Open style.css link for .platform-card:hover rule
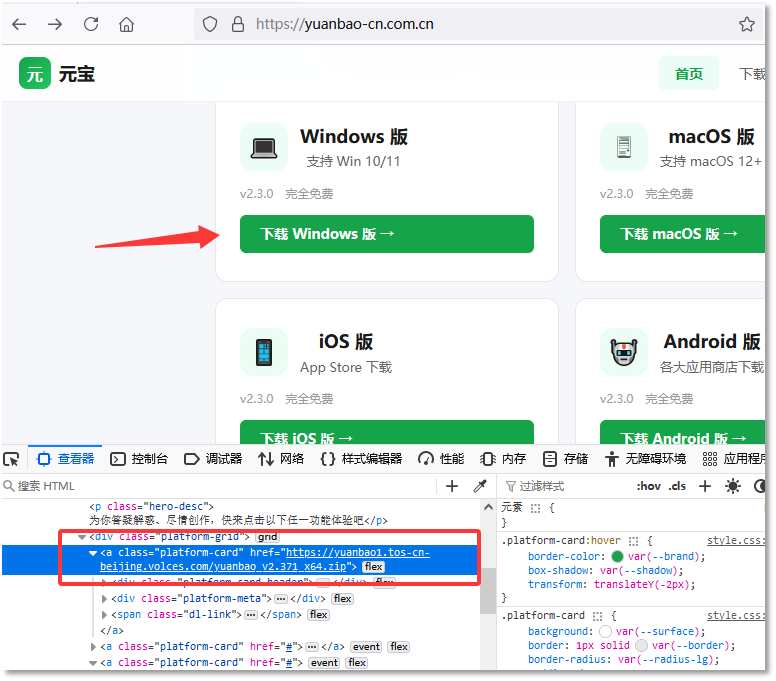The height and width of the screenshot is (681, 776). pyautogui.click(x=735, y=540)
